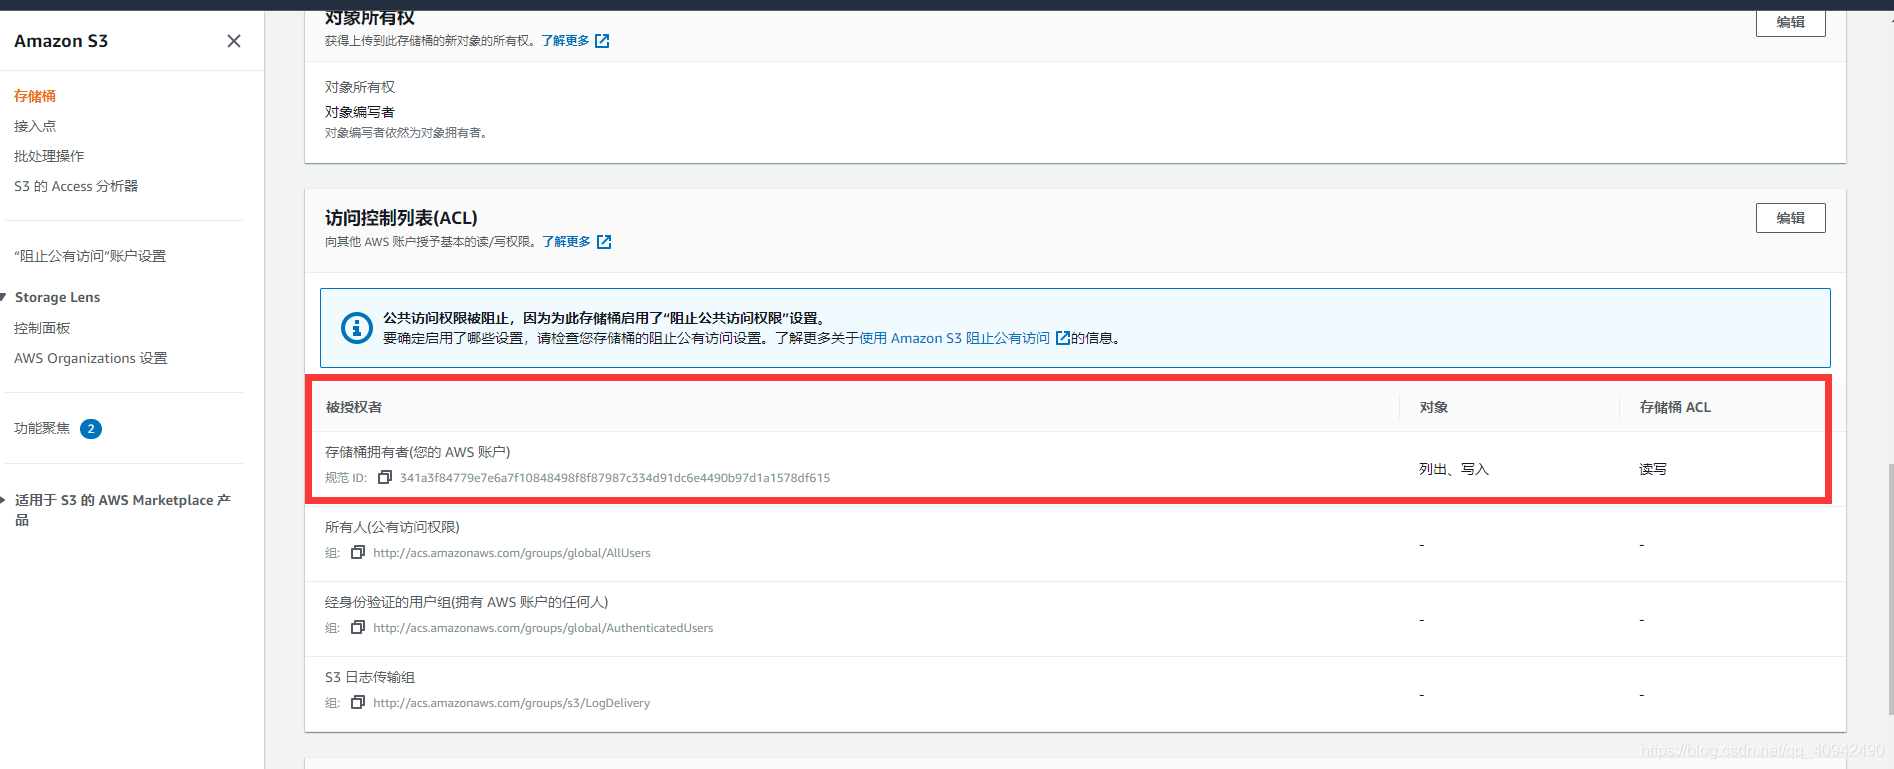Select the canonical ID 341a3f84779e7e6a7f... text
Image resolution: width=1894 pixels, height=769 pixels.
615,478
